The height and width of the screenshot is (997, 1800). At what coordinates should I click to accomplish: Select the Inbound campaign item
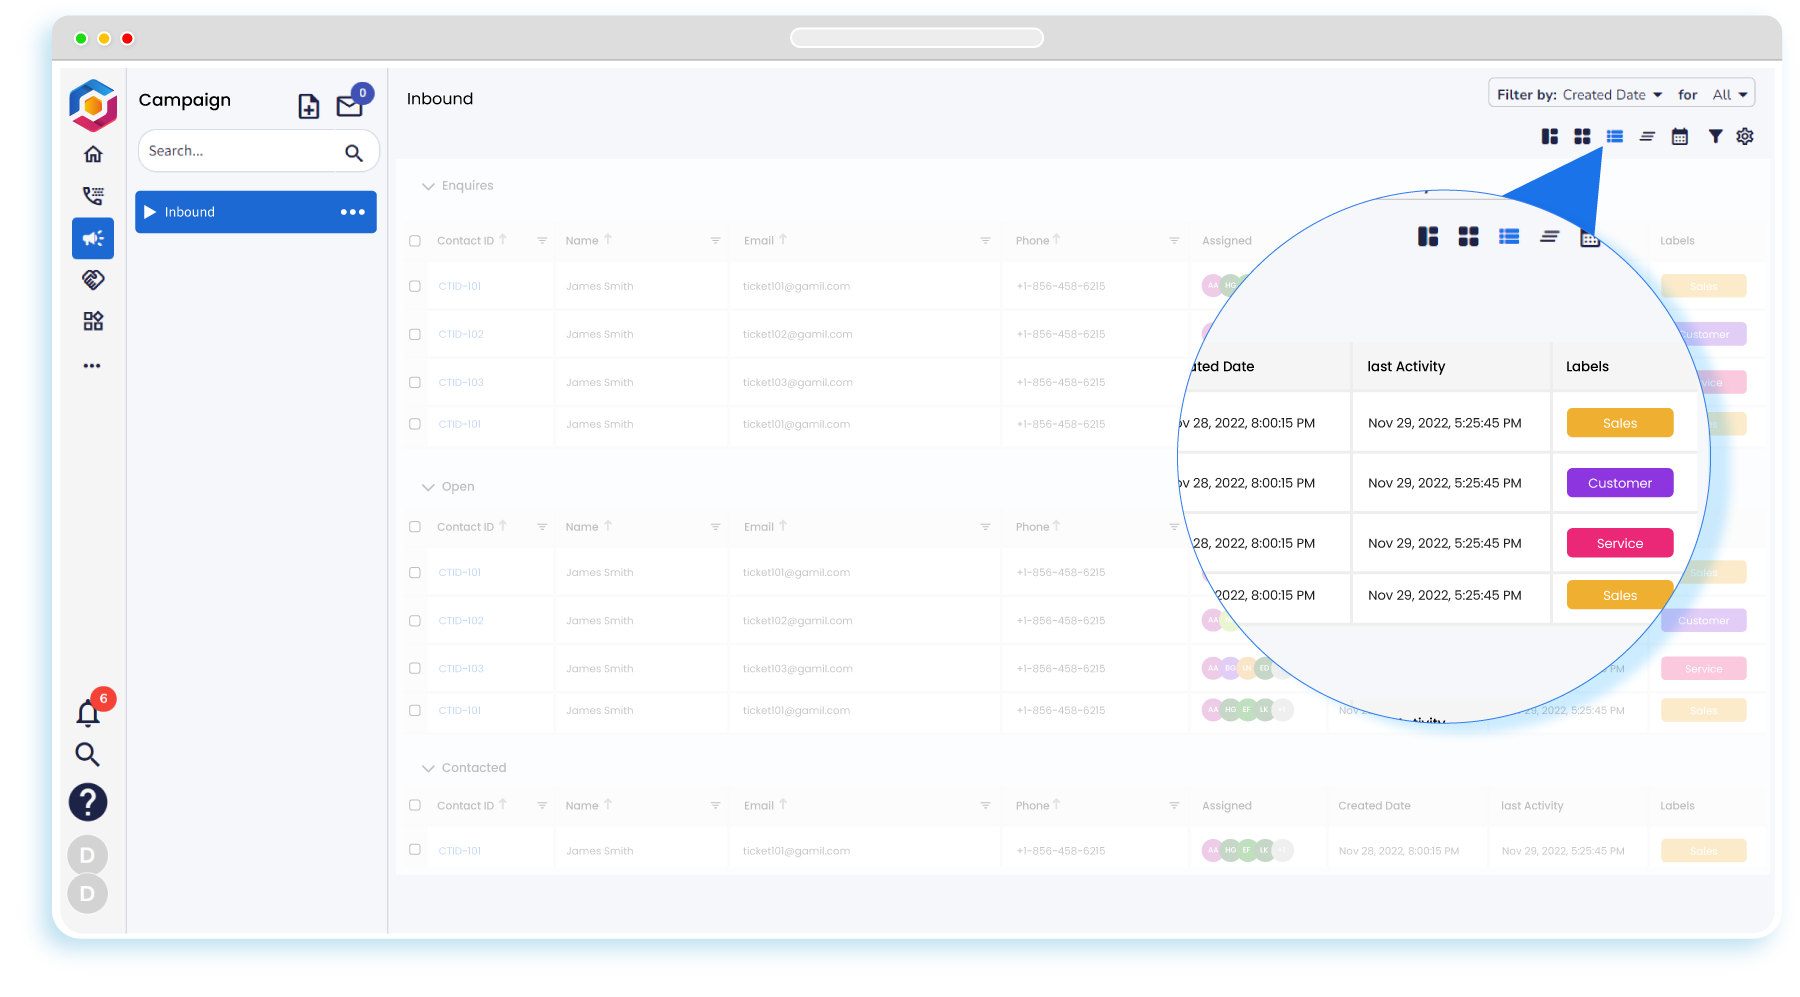tap(256, 212)
